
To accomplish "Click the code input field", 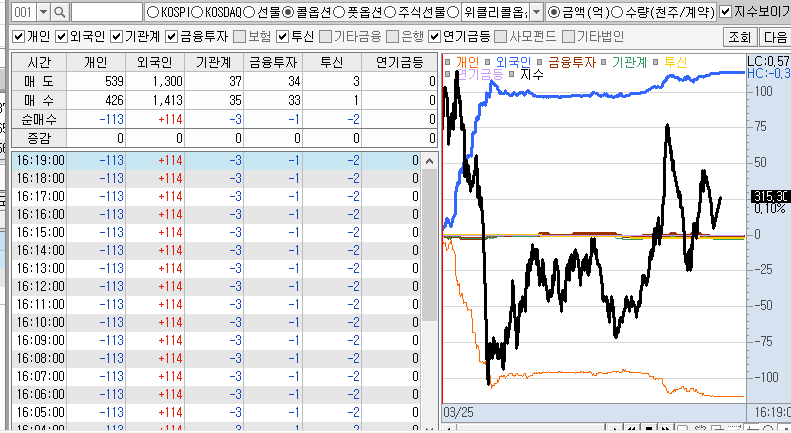I will [x=106, y=12].
